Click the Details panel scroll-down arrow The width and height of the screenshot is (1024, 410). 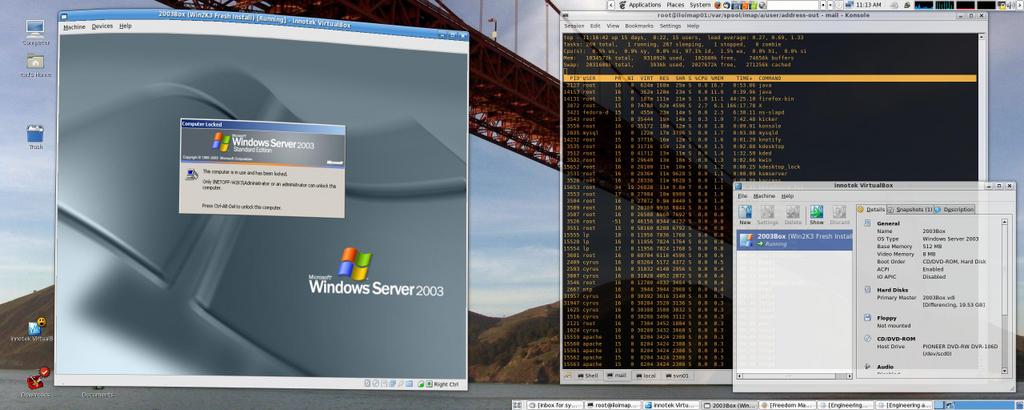(x=1004, y=370)
